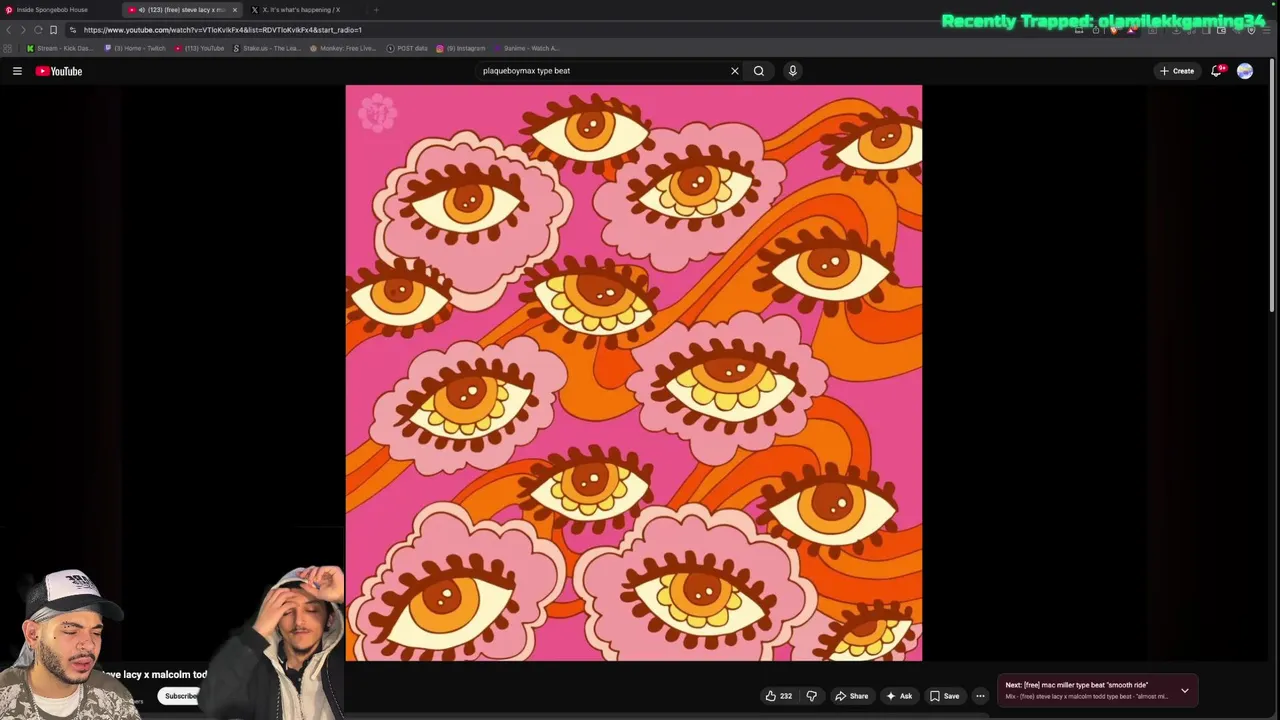Open the apps grid in bookmarks bar
The height and width of the screenshot is (720, 1280).
pos(8,48)
